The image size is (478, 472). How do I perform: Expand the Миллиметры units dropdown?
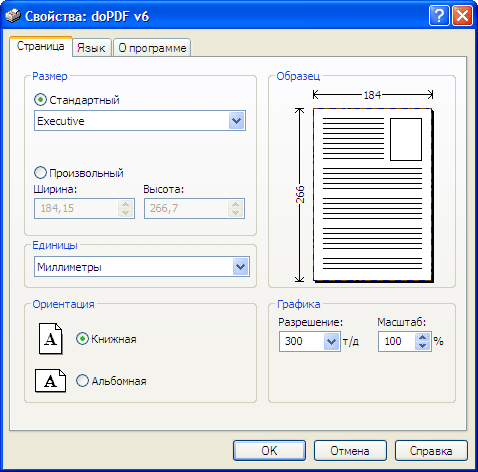(241, 267)
